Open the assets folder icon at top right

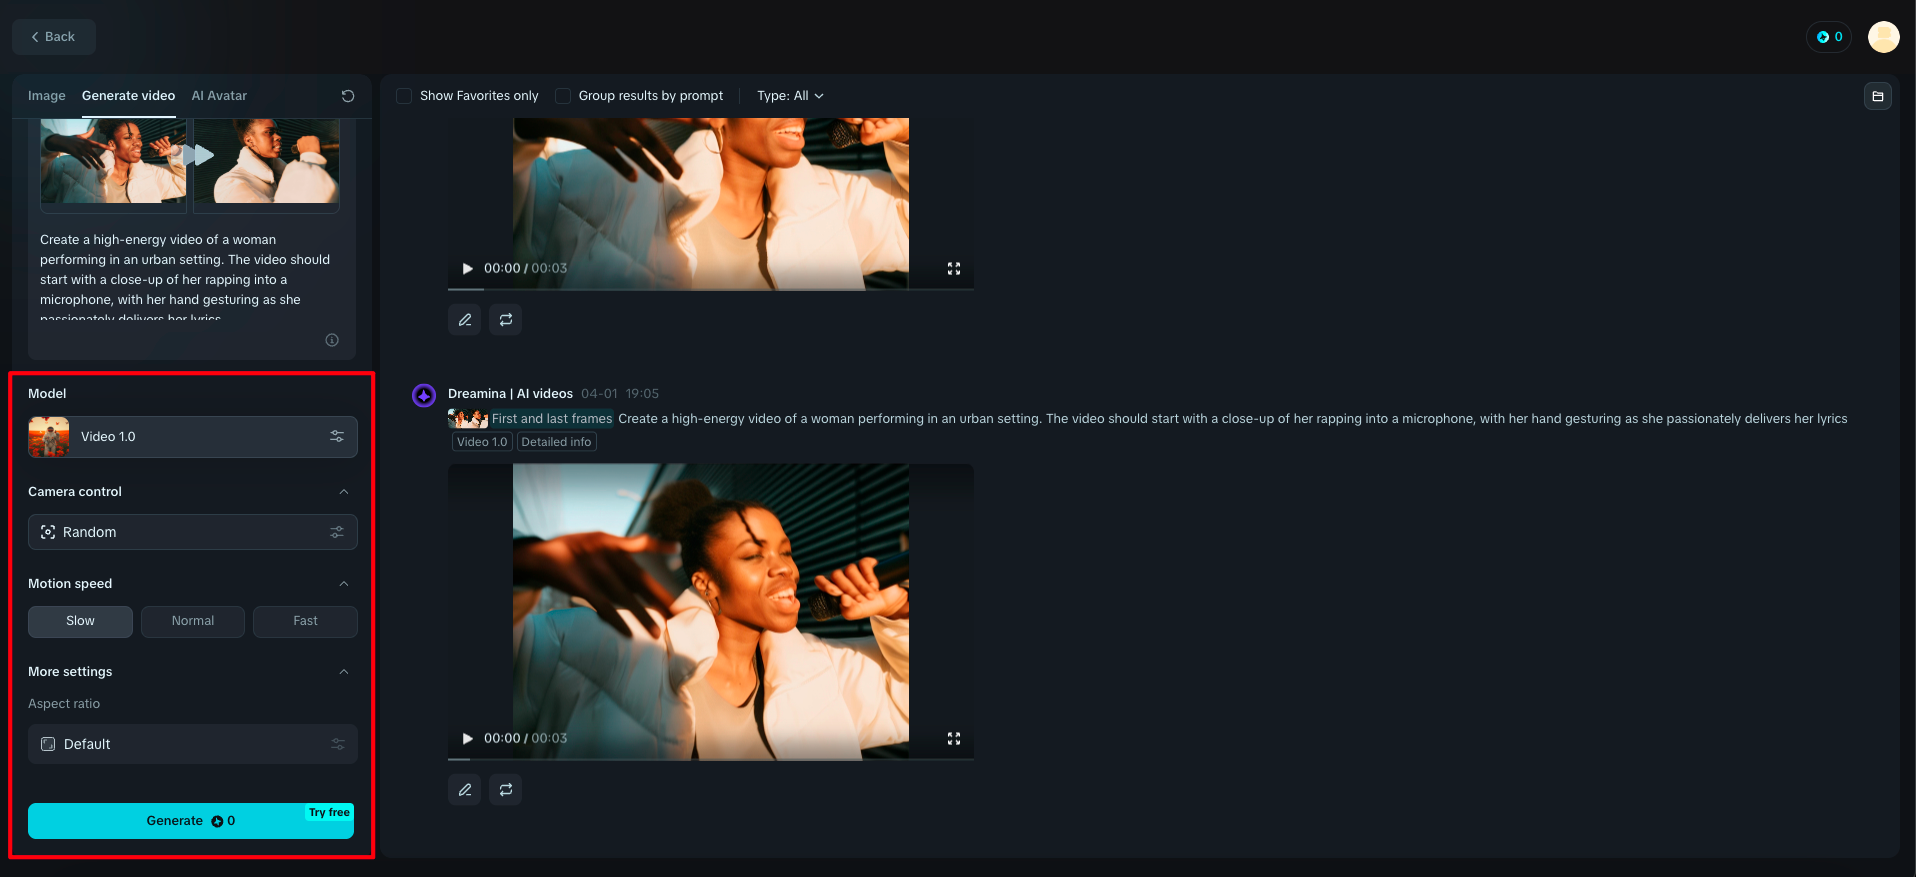tap(1878, 96)
